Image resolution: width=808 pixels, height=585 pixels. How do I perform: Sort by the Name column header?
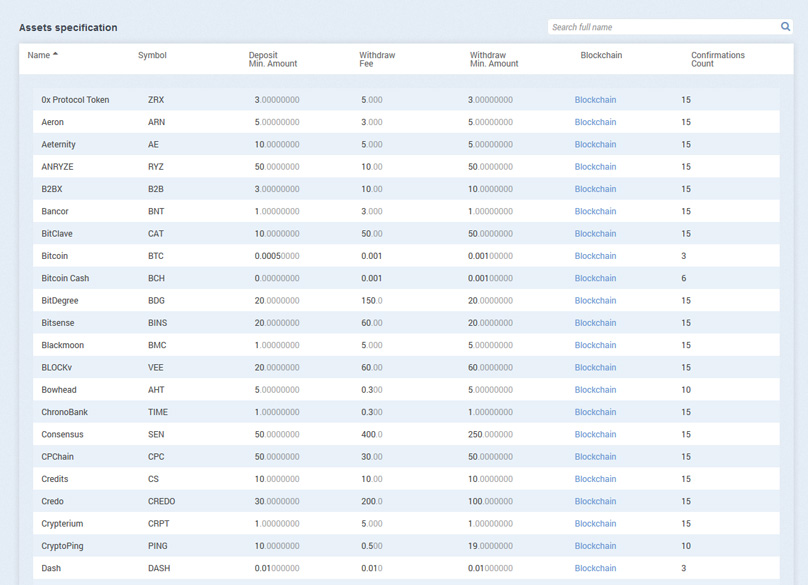[x=39, y=55]
